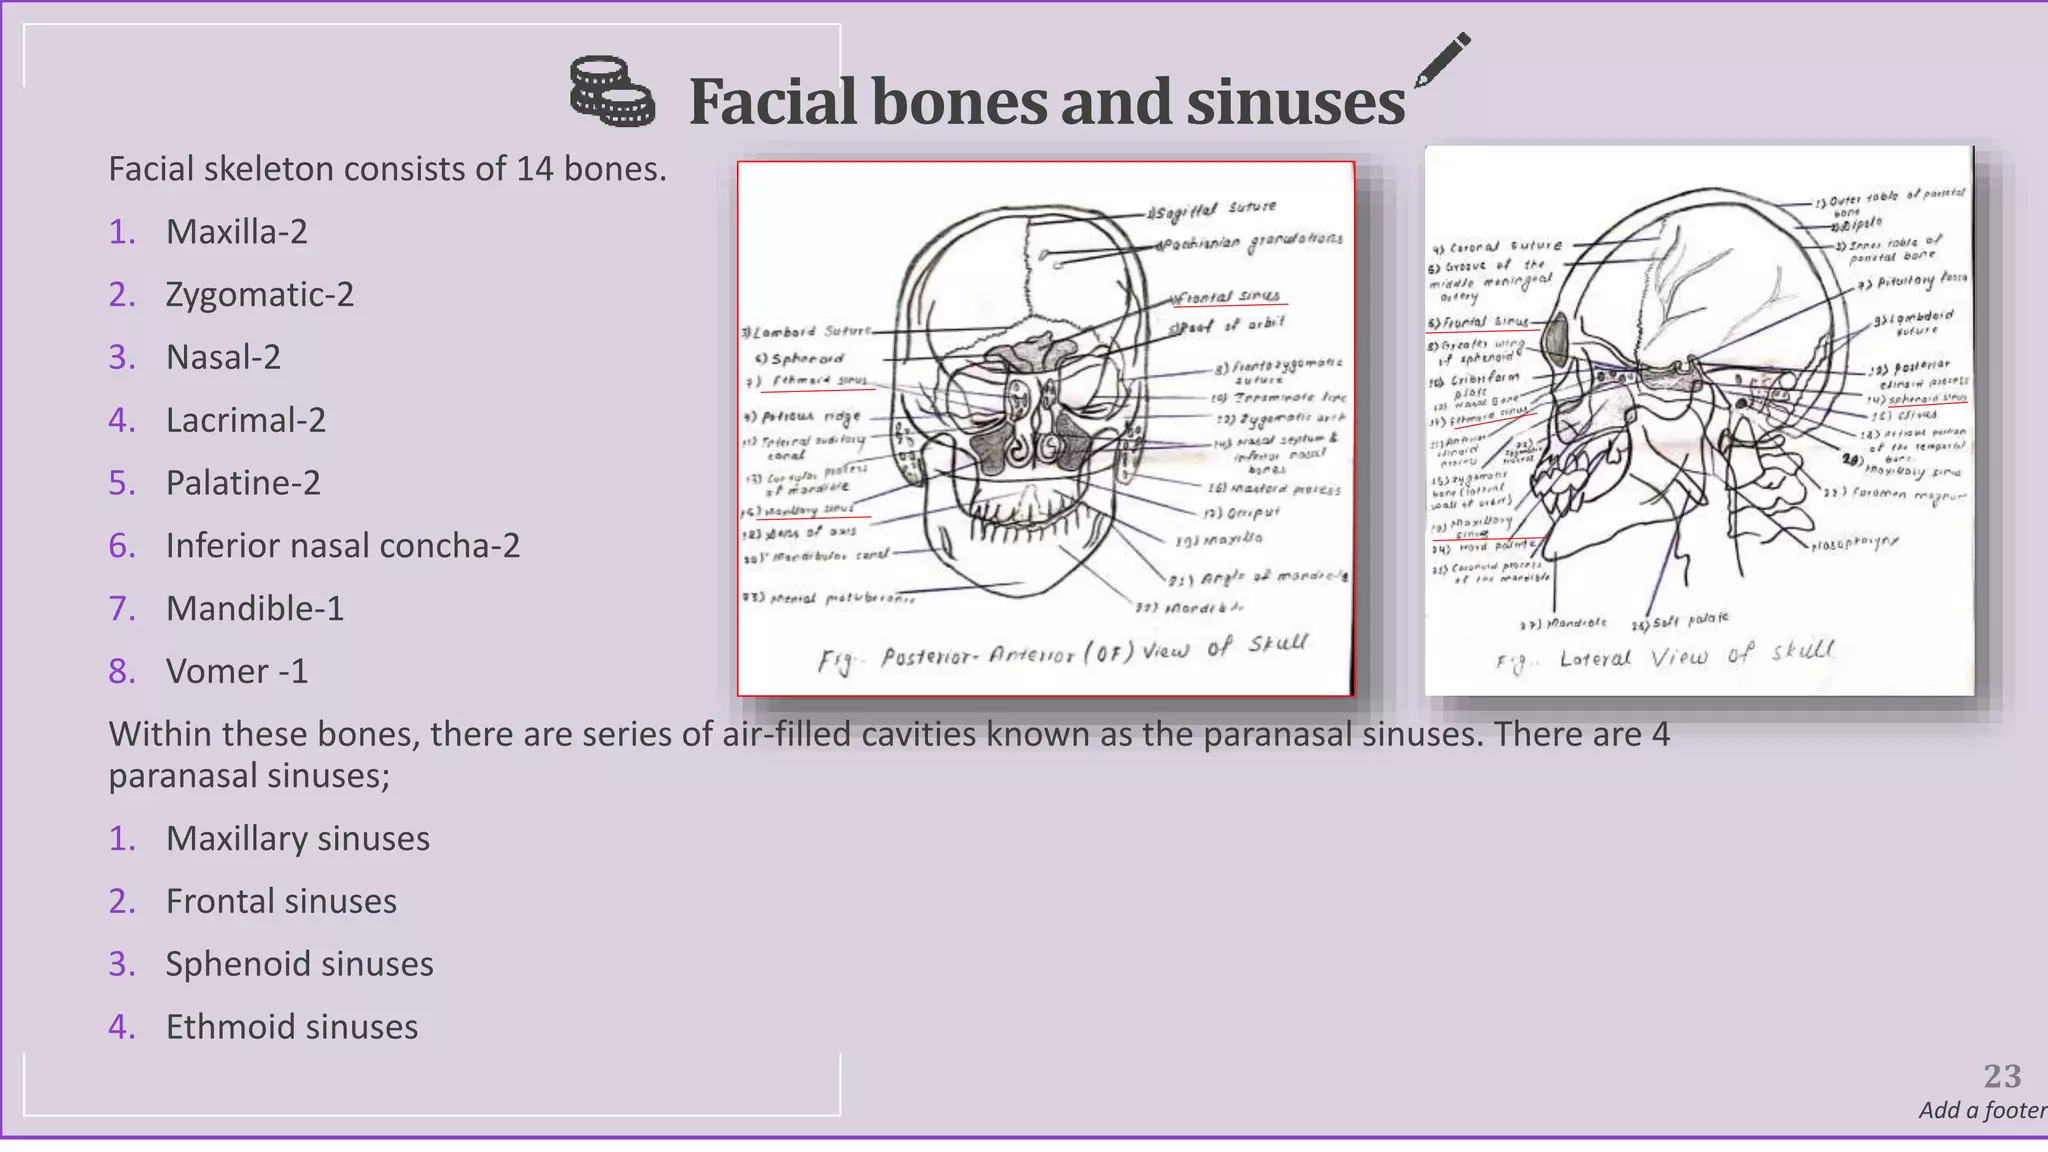Click 'Facial skeleton consists of 14 bones.' text
This screenshot has height=1152, width=2048.
click(x=387, y=168)
